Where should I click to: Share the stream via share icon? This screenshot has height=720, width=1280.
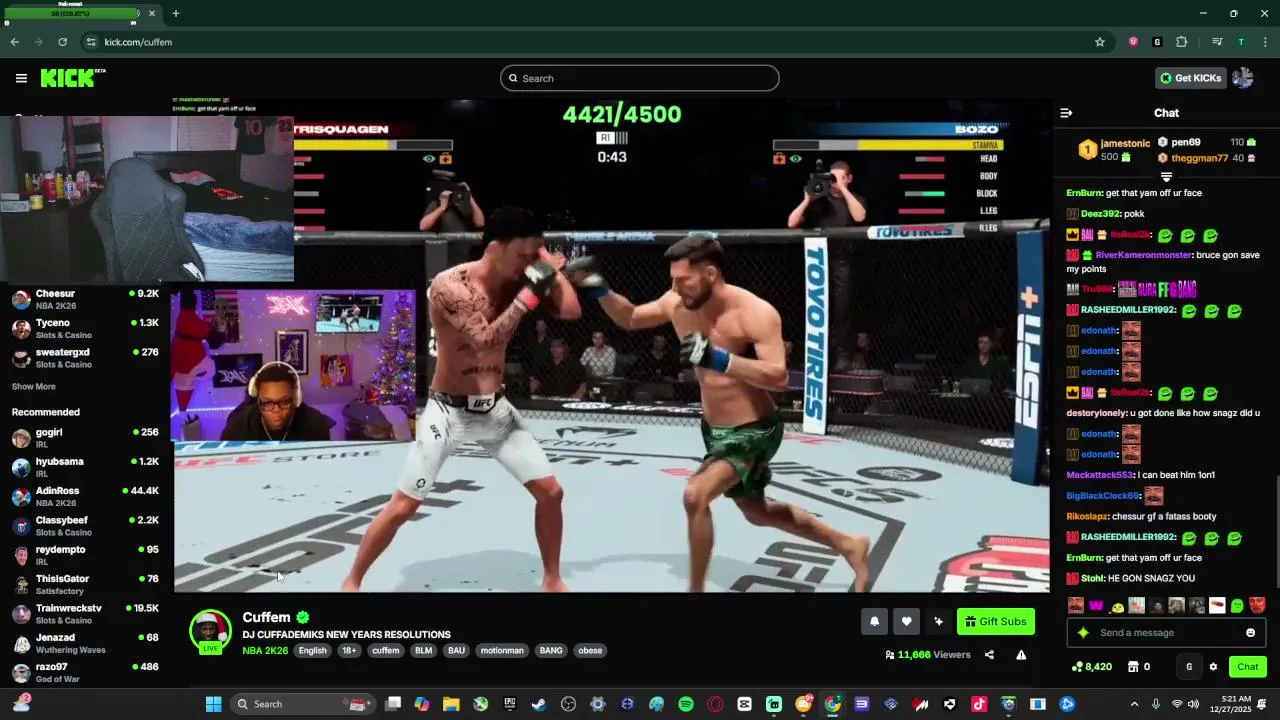pos(989,655)
